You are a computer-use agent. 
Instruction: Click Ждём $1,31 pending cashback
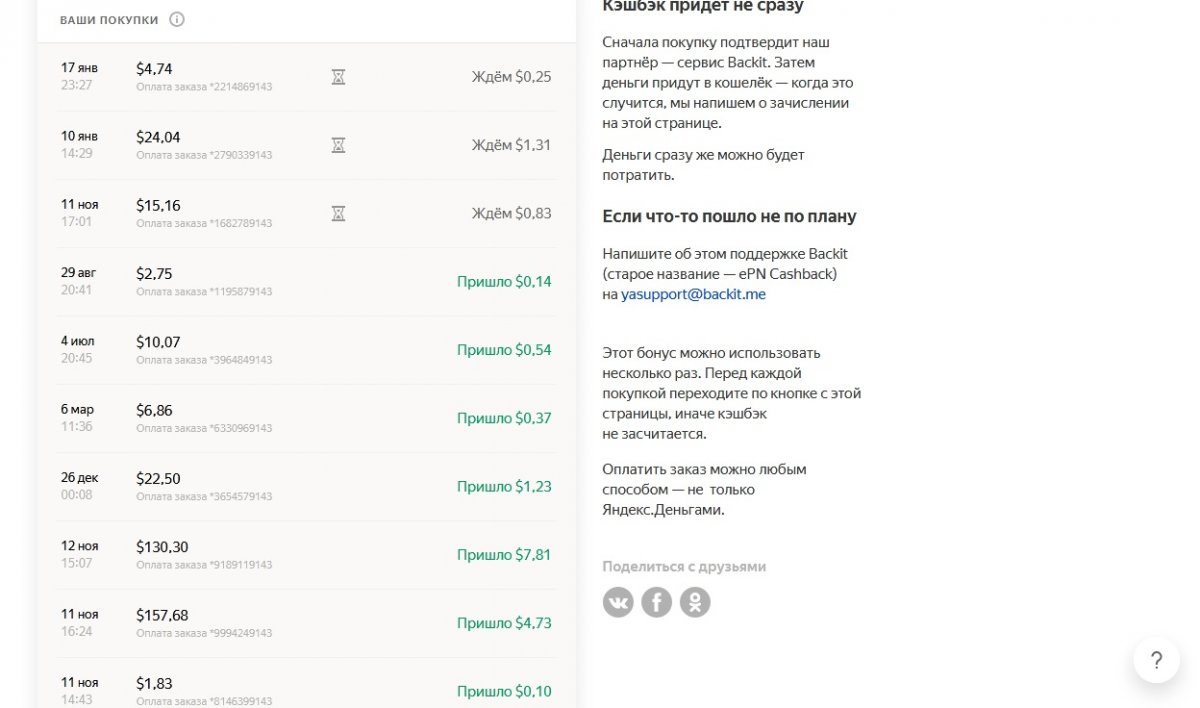pos(511,145)
